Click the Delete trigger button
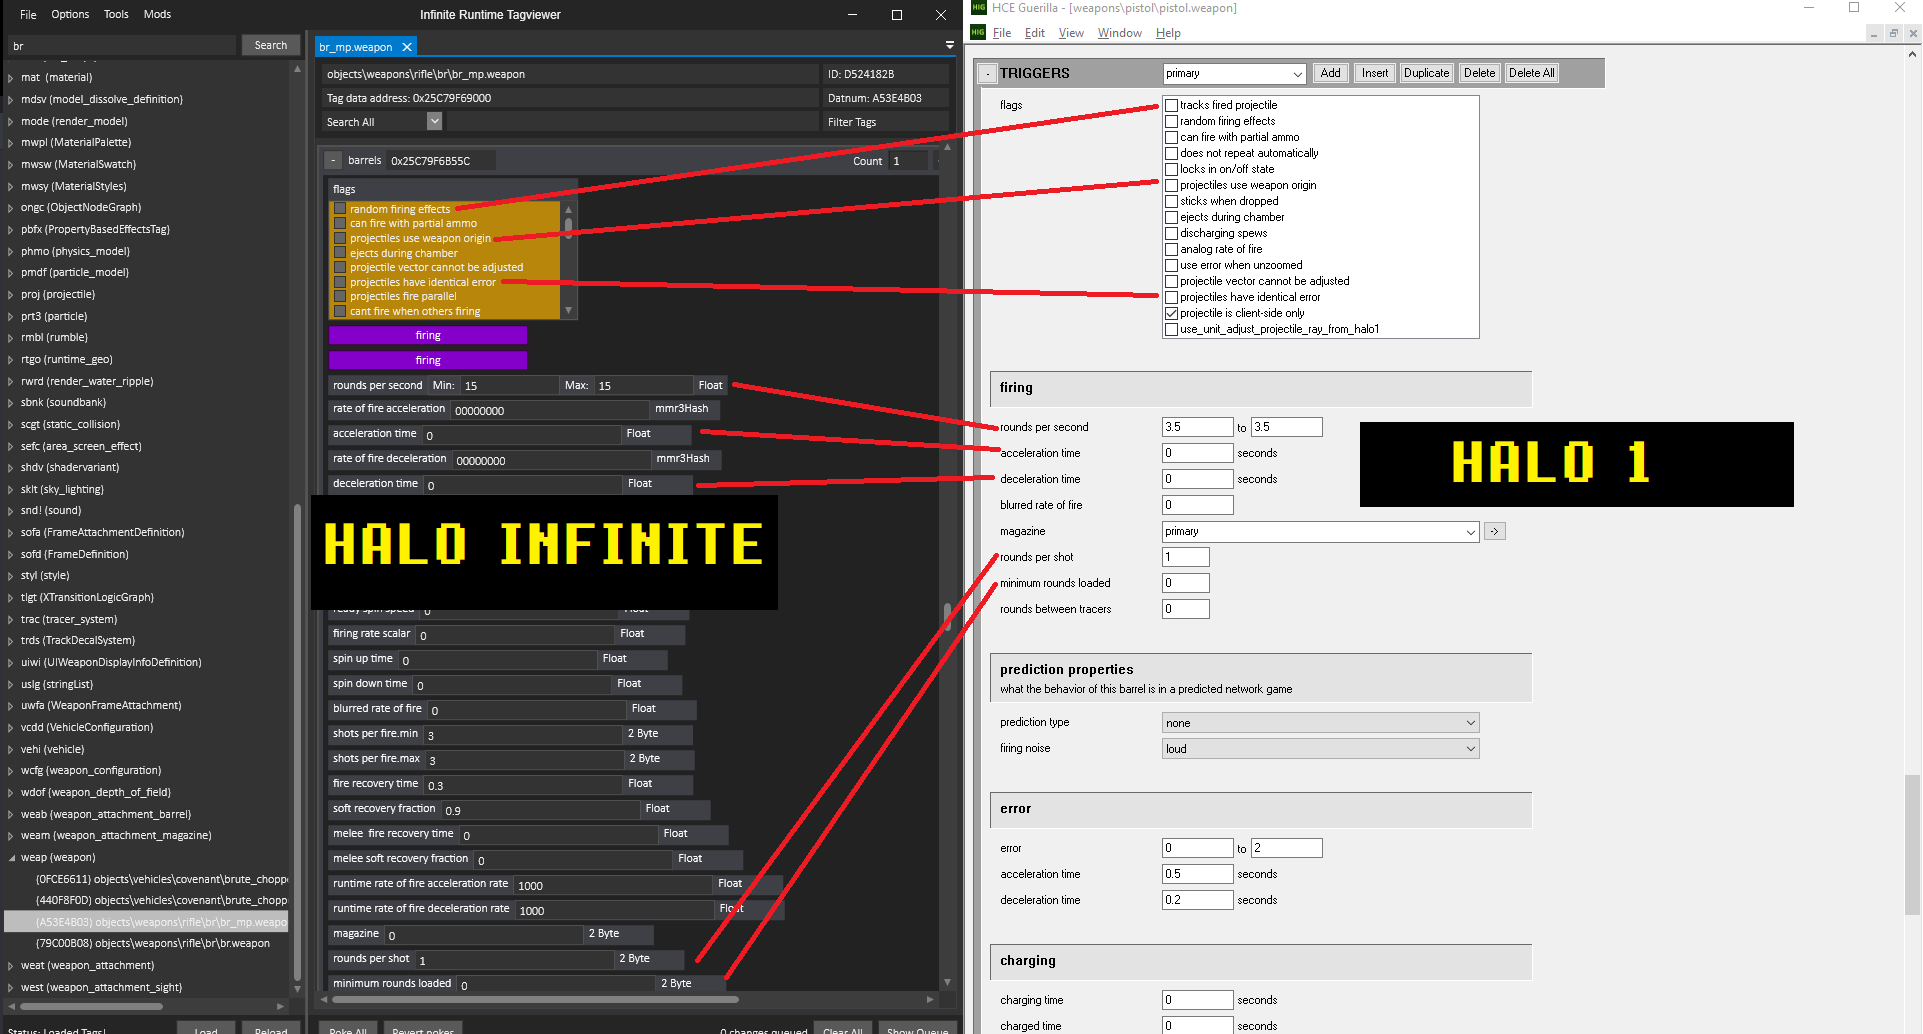Image resolution: width=1923 pixels, height=1034 pixels. [1479, 74]
